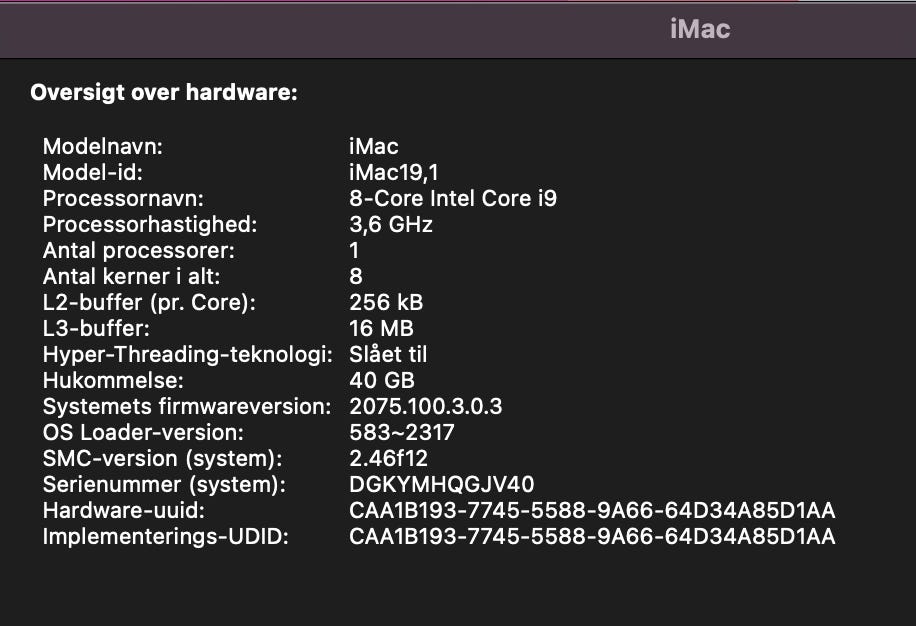
Task: Click the SMC-version value "2.46f12"
Action: 388,458
